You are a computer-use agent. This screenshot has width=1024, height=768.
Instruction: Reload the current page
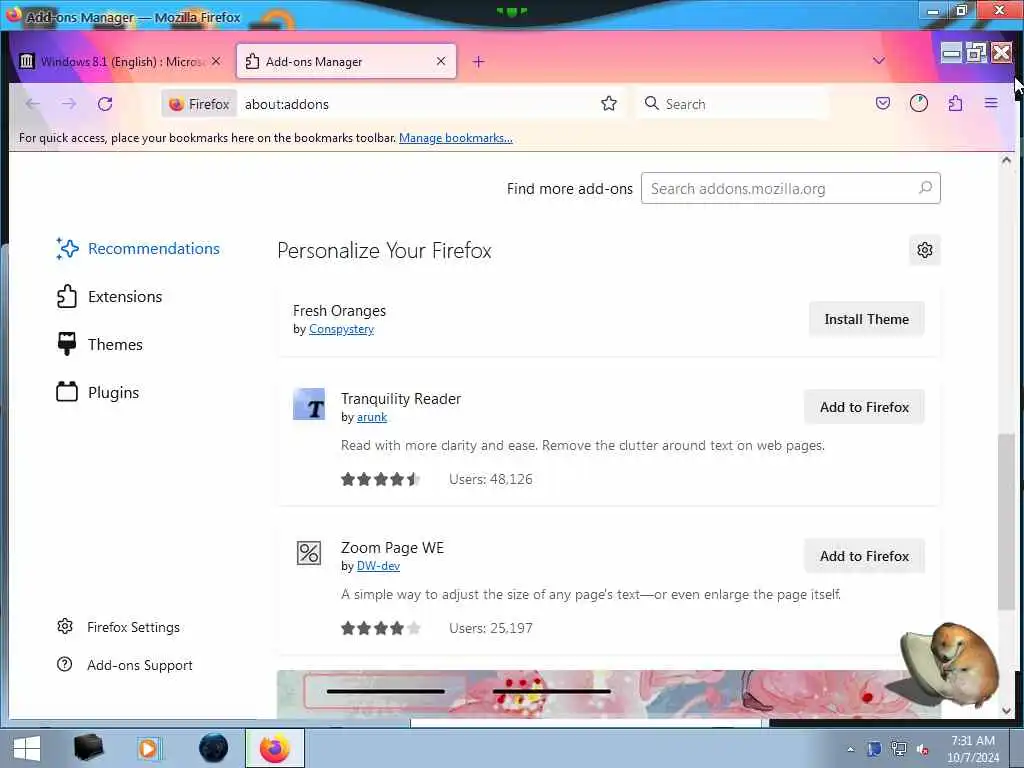coord(105,104)
